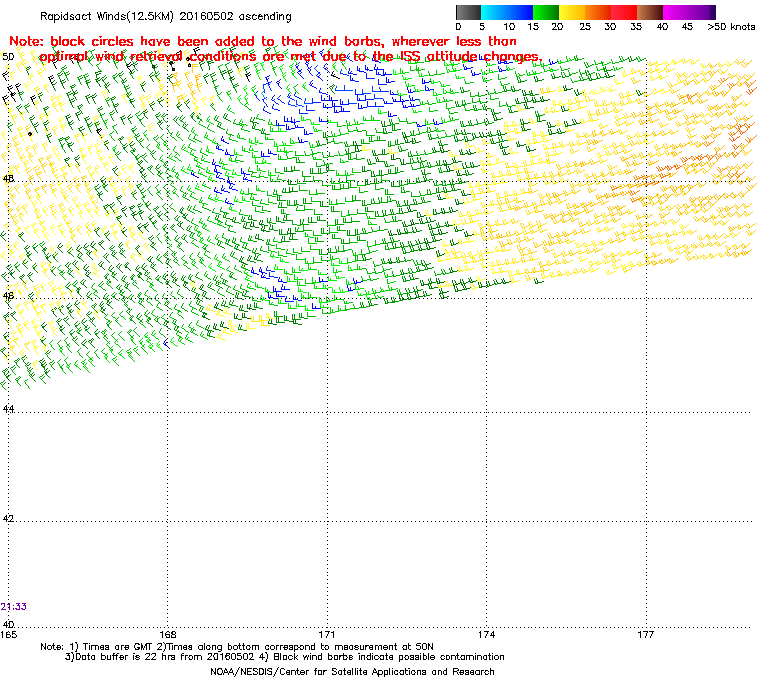Click the yellow 20-25 knots legend segment
The height and width of the screenshot is (688, 760).
click(572, 12)
